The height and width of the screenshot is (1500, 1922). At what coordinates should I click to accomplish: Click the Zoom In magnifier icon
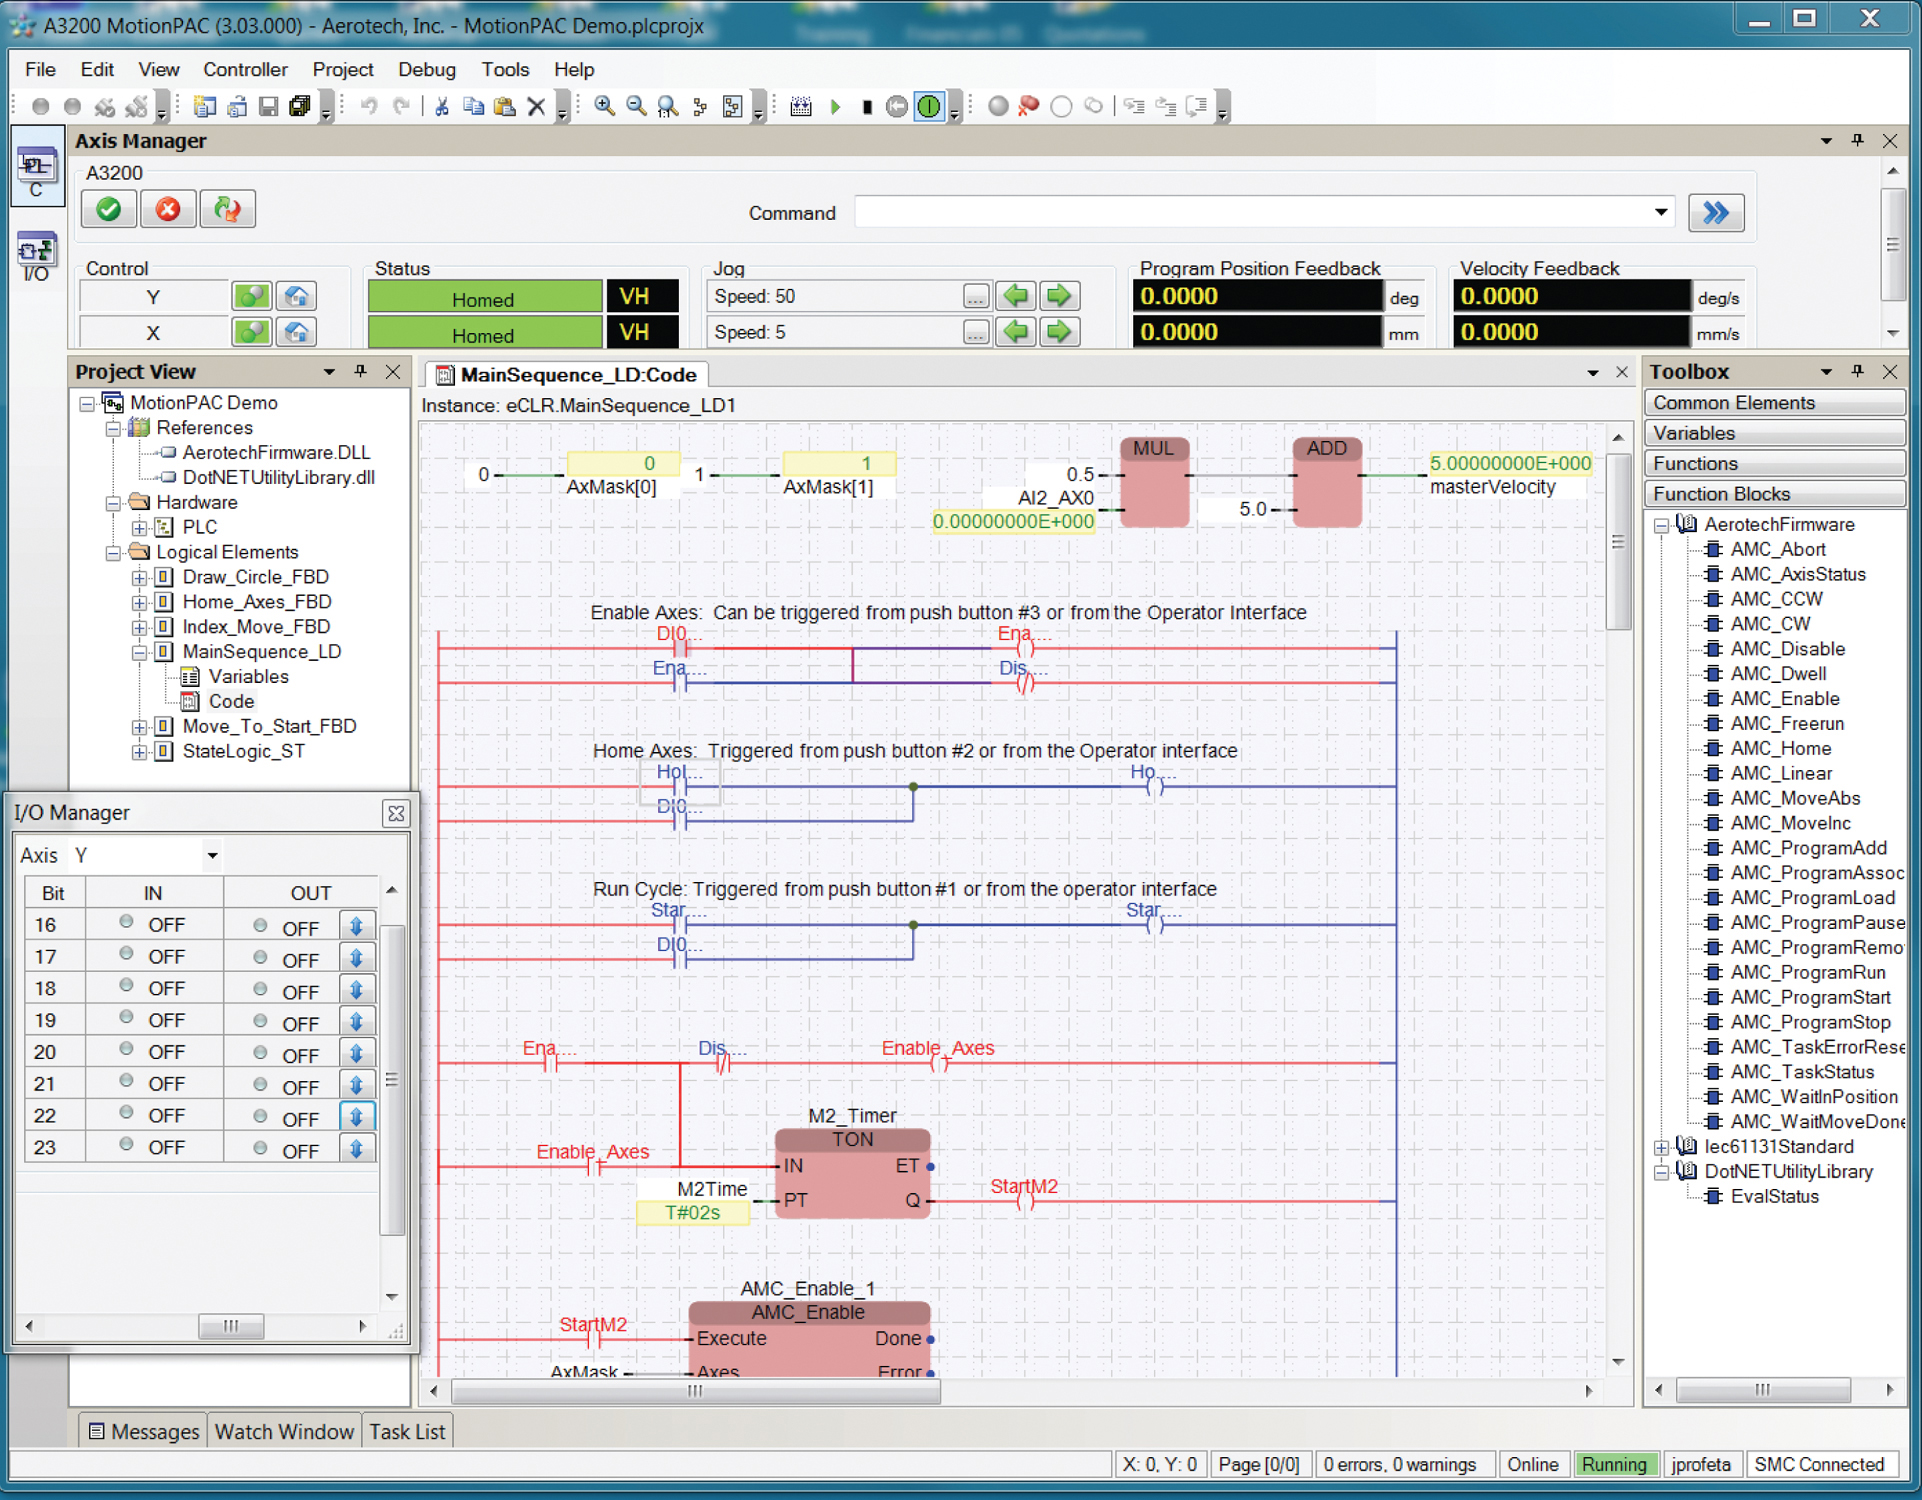604,107
